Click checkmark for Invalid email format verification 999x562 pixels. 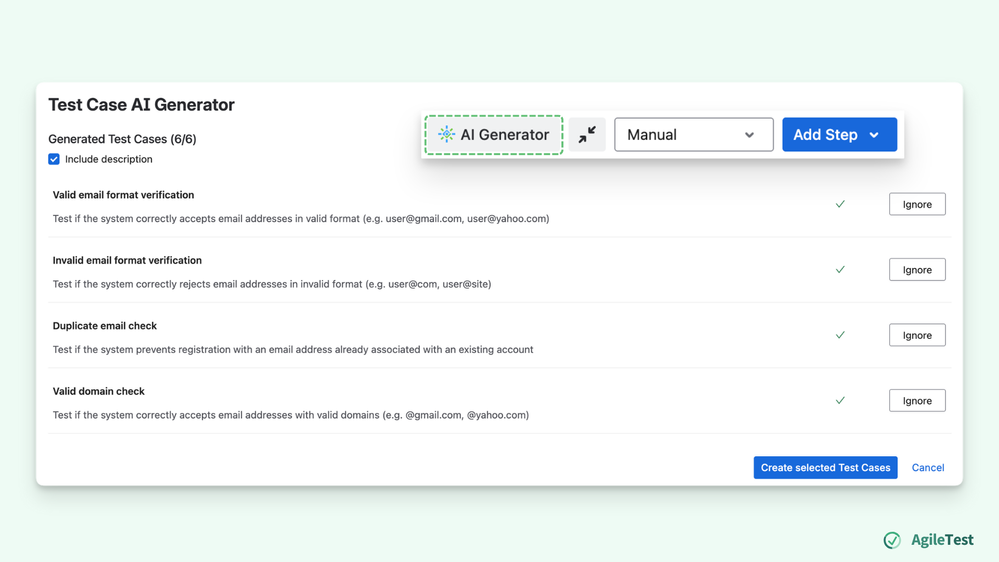pos(840,270)
